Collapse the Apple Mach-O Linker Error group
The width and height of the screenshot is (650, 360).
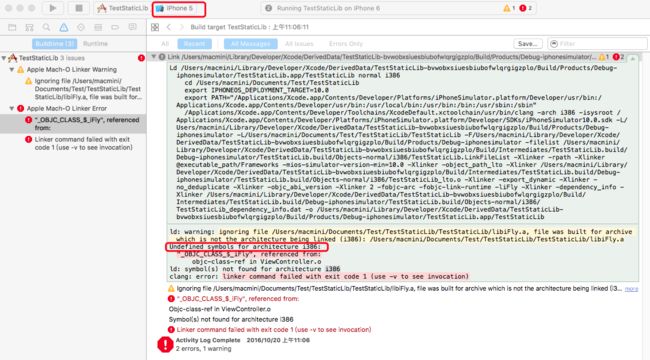[12, 108]
